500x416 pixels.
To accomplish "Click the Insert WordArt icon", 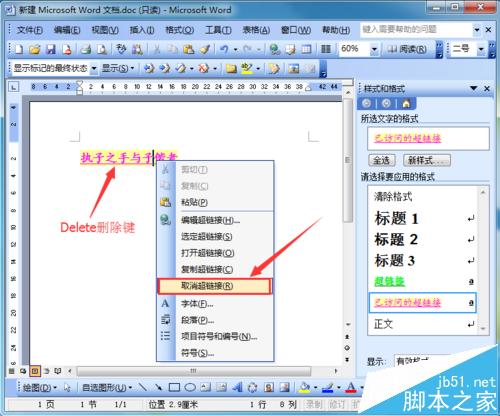I will [x=237, y=387].
